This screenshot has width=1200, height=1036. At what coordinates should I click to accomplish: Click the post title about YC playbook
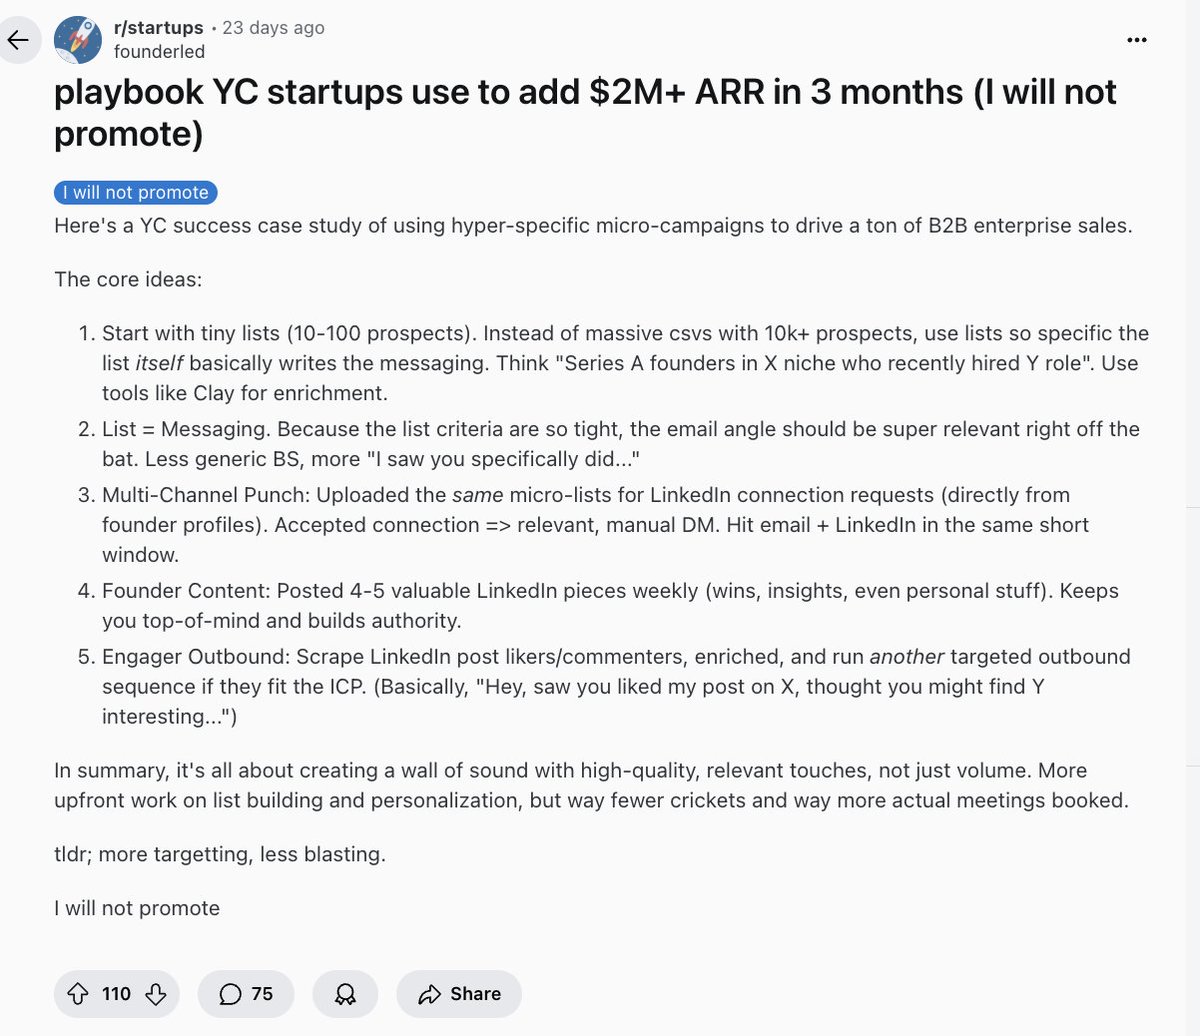tap(585, 112)
